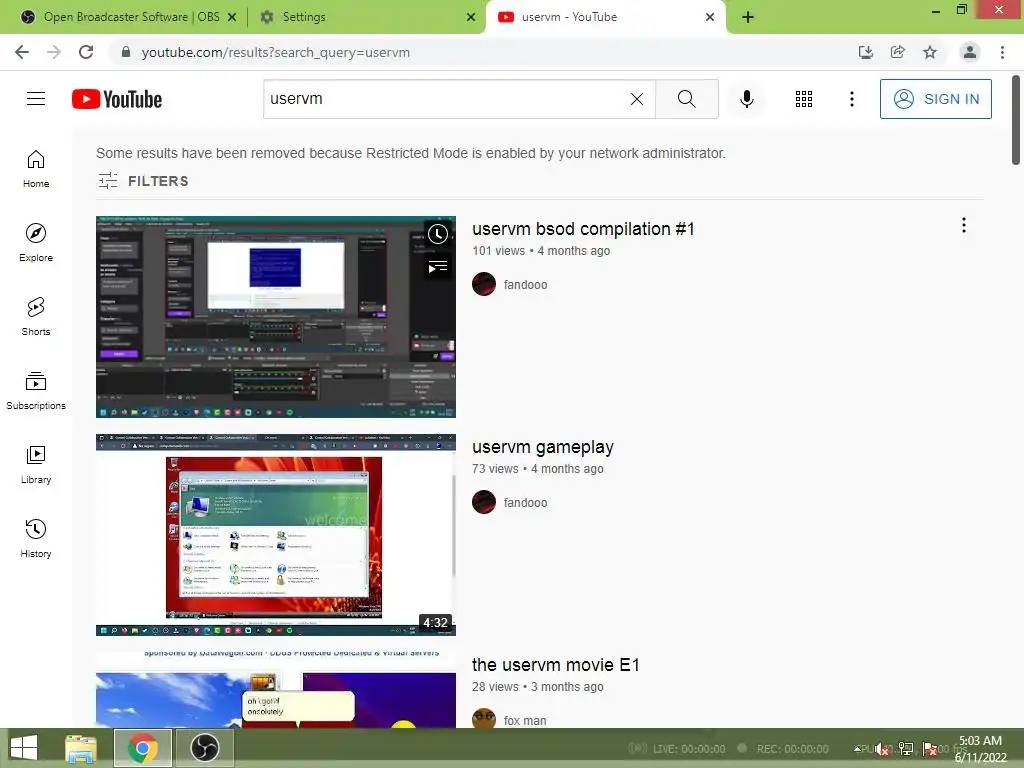Visit fandooo channel name under bsod compilation
This screenshot has height=768, width=1024.
click(x=526, y=285)
